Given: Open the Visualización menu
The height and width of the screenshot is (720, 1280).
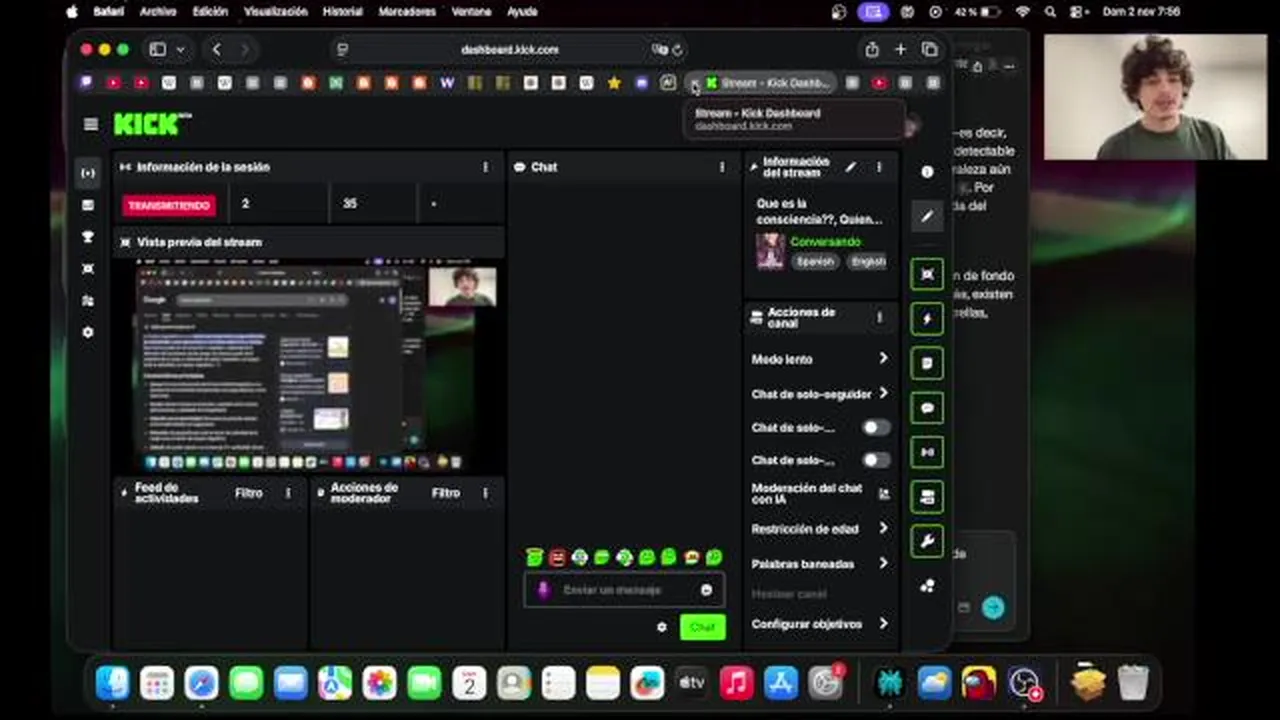Looking at the screenshot, I should pos(276,12).
